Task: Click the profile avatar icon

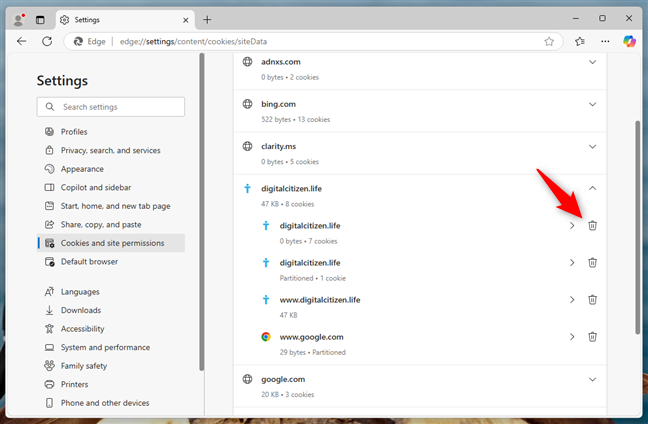Action: pos(18,19)
